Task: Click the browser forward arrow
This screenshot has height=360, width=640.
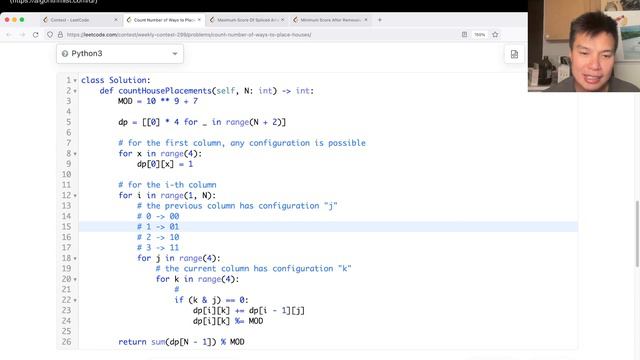Action: 22,35
